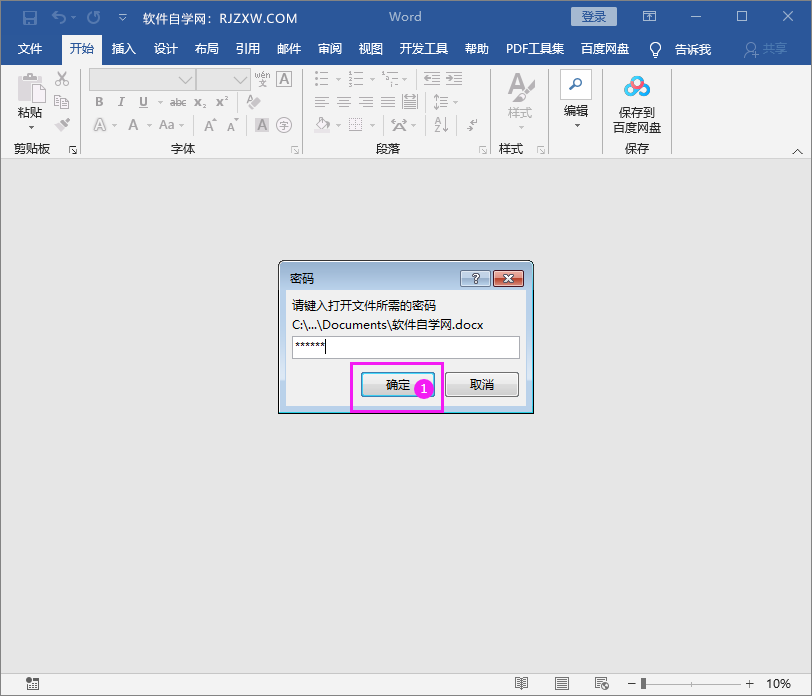The height and width of the screenshot is (696, 812).
Task: Switch to the 插入 (Insert) tab
Action: click(123, 48)
